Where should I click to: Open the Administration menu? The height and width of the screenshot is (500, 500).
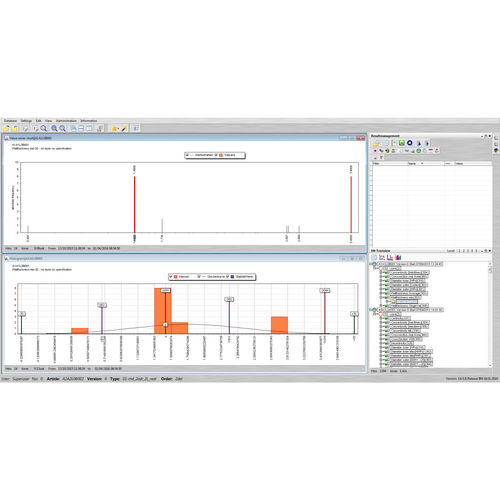pyautogui.click(x=66, y=121)
